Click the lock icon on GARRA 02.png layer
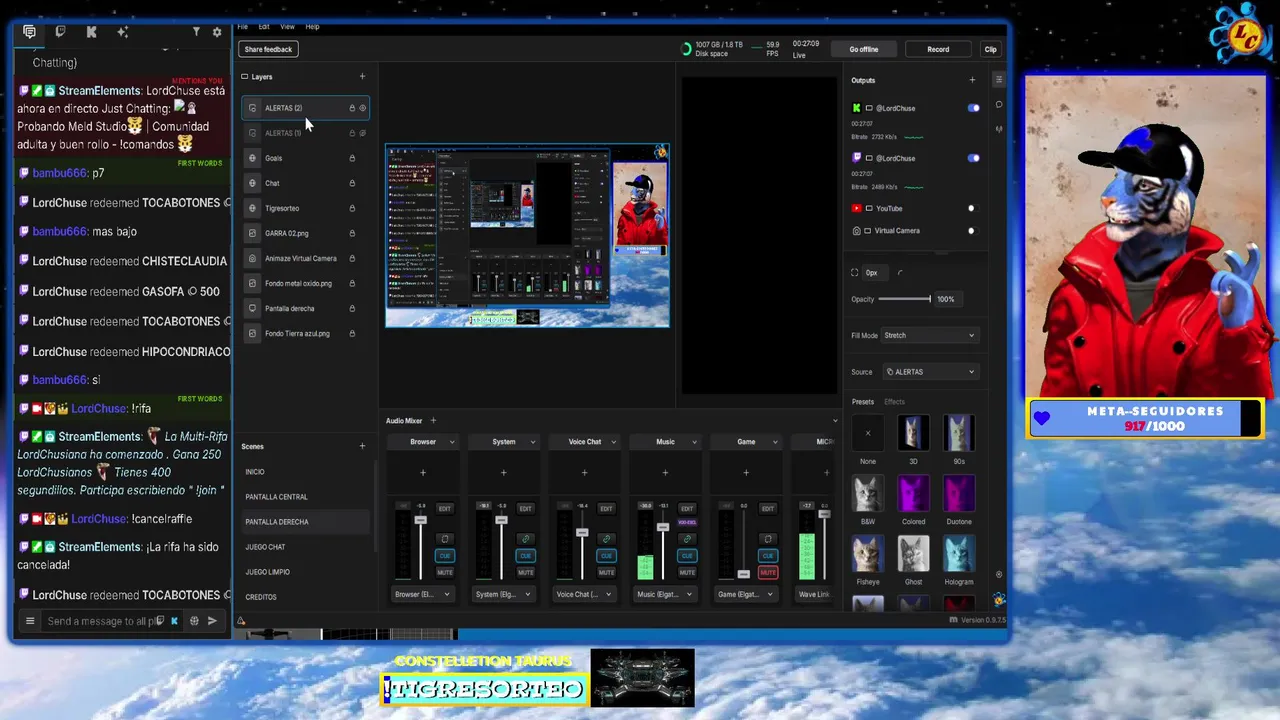The image size is (1280, 720). tap(352, 233)
